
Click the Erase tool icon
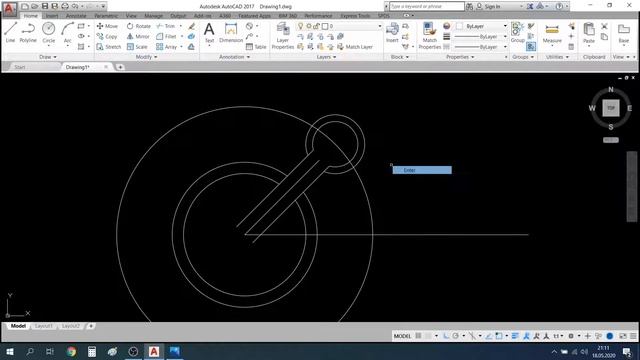coord(191,26)
